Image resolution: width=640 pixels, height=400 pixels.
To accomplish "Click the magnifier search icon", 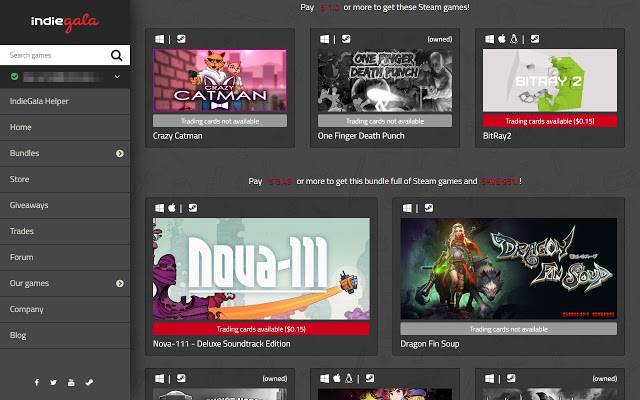I will tap(116, 55).
